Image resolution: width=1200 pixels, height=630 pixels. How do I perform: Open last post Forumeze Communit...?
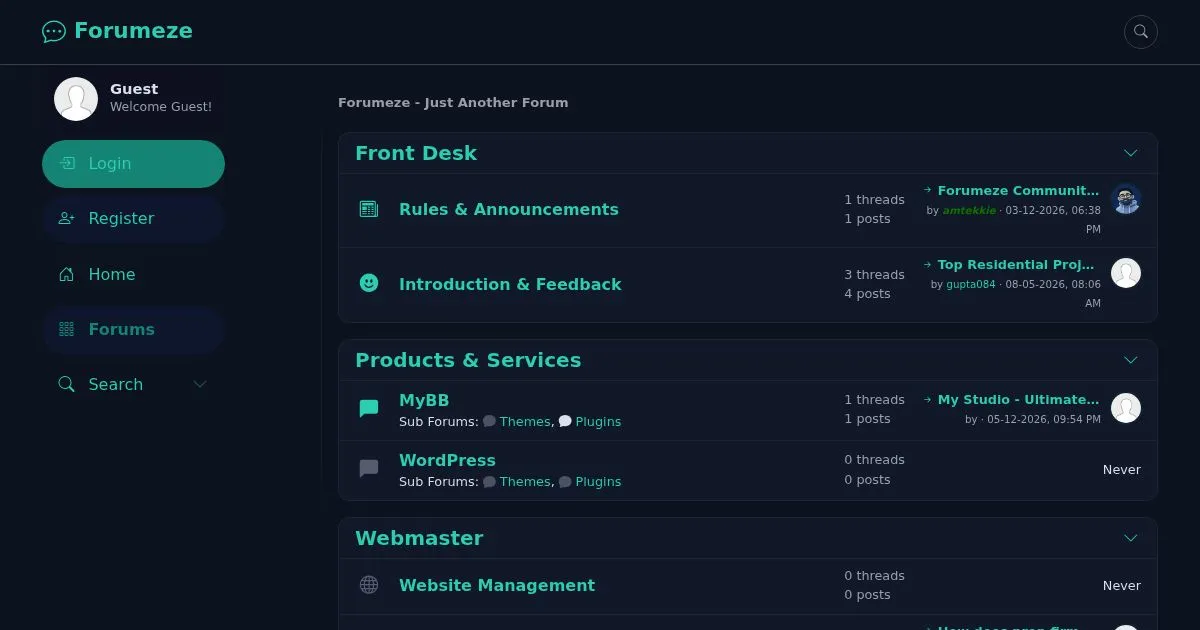1018,191
